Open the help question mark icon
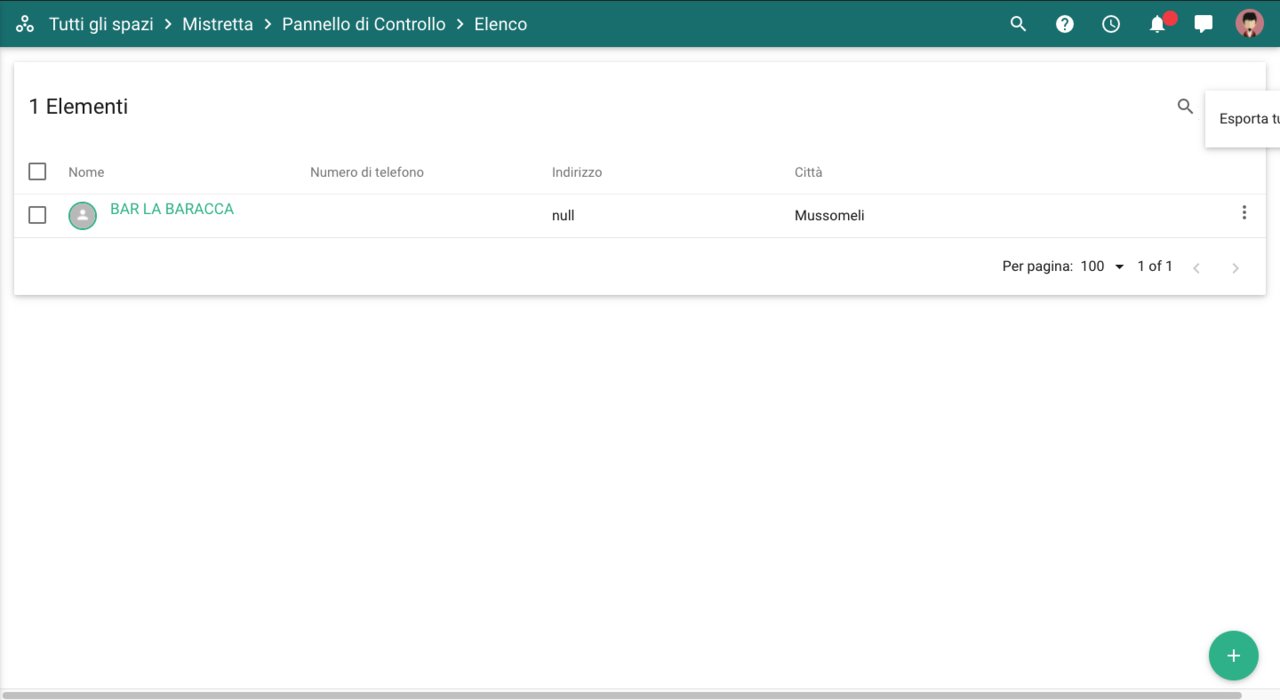This screenshot has width=1280, height=700. pos(1064,24)
